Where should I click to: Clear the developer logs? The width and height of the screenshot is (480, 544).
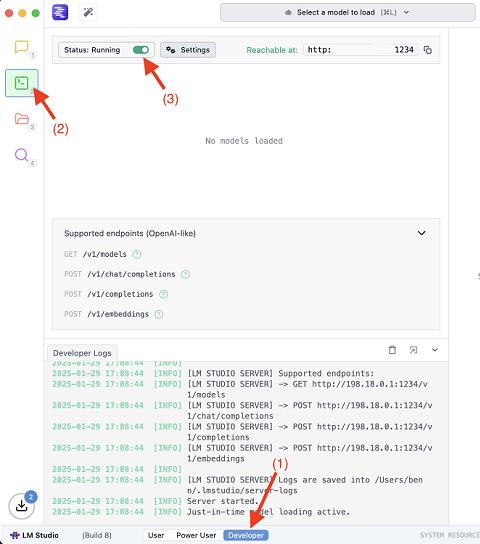(392, 350)
